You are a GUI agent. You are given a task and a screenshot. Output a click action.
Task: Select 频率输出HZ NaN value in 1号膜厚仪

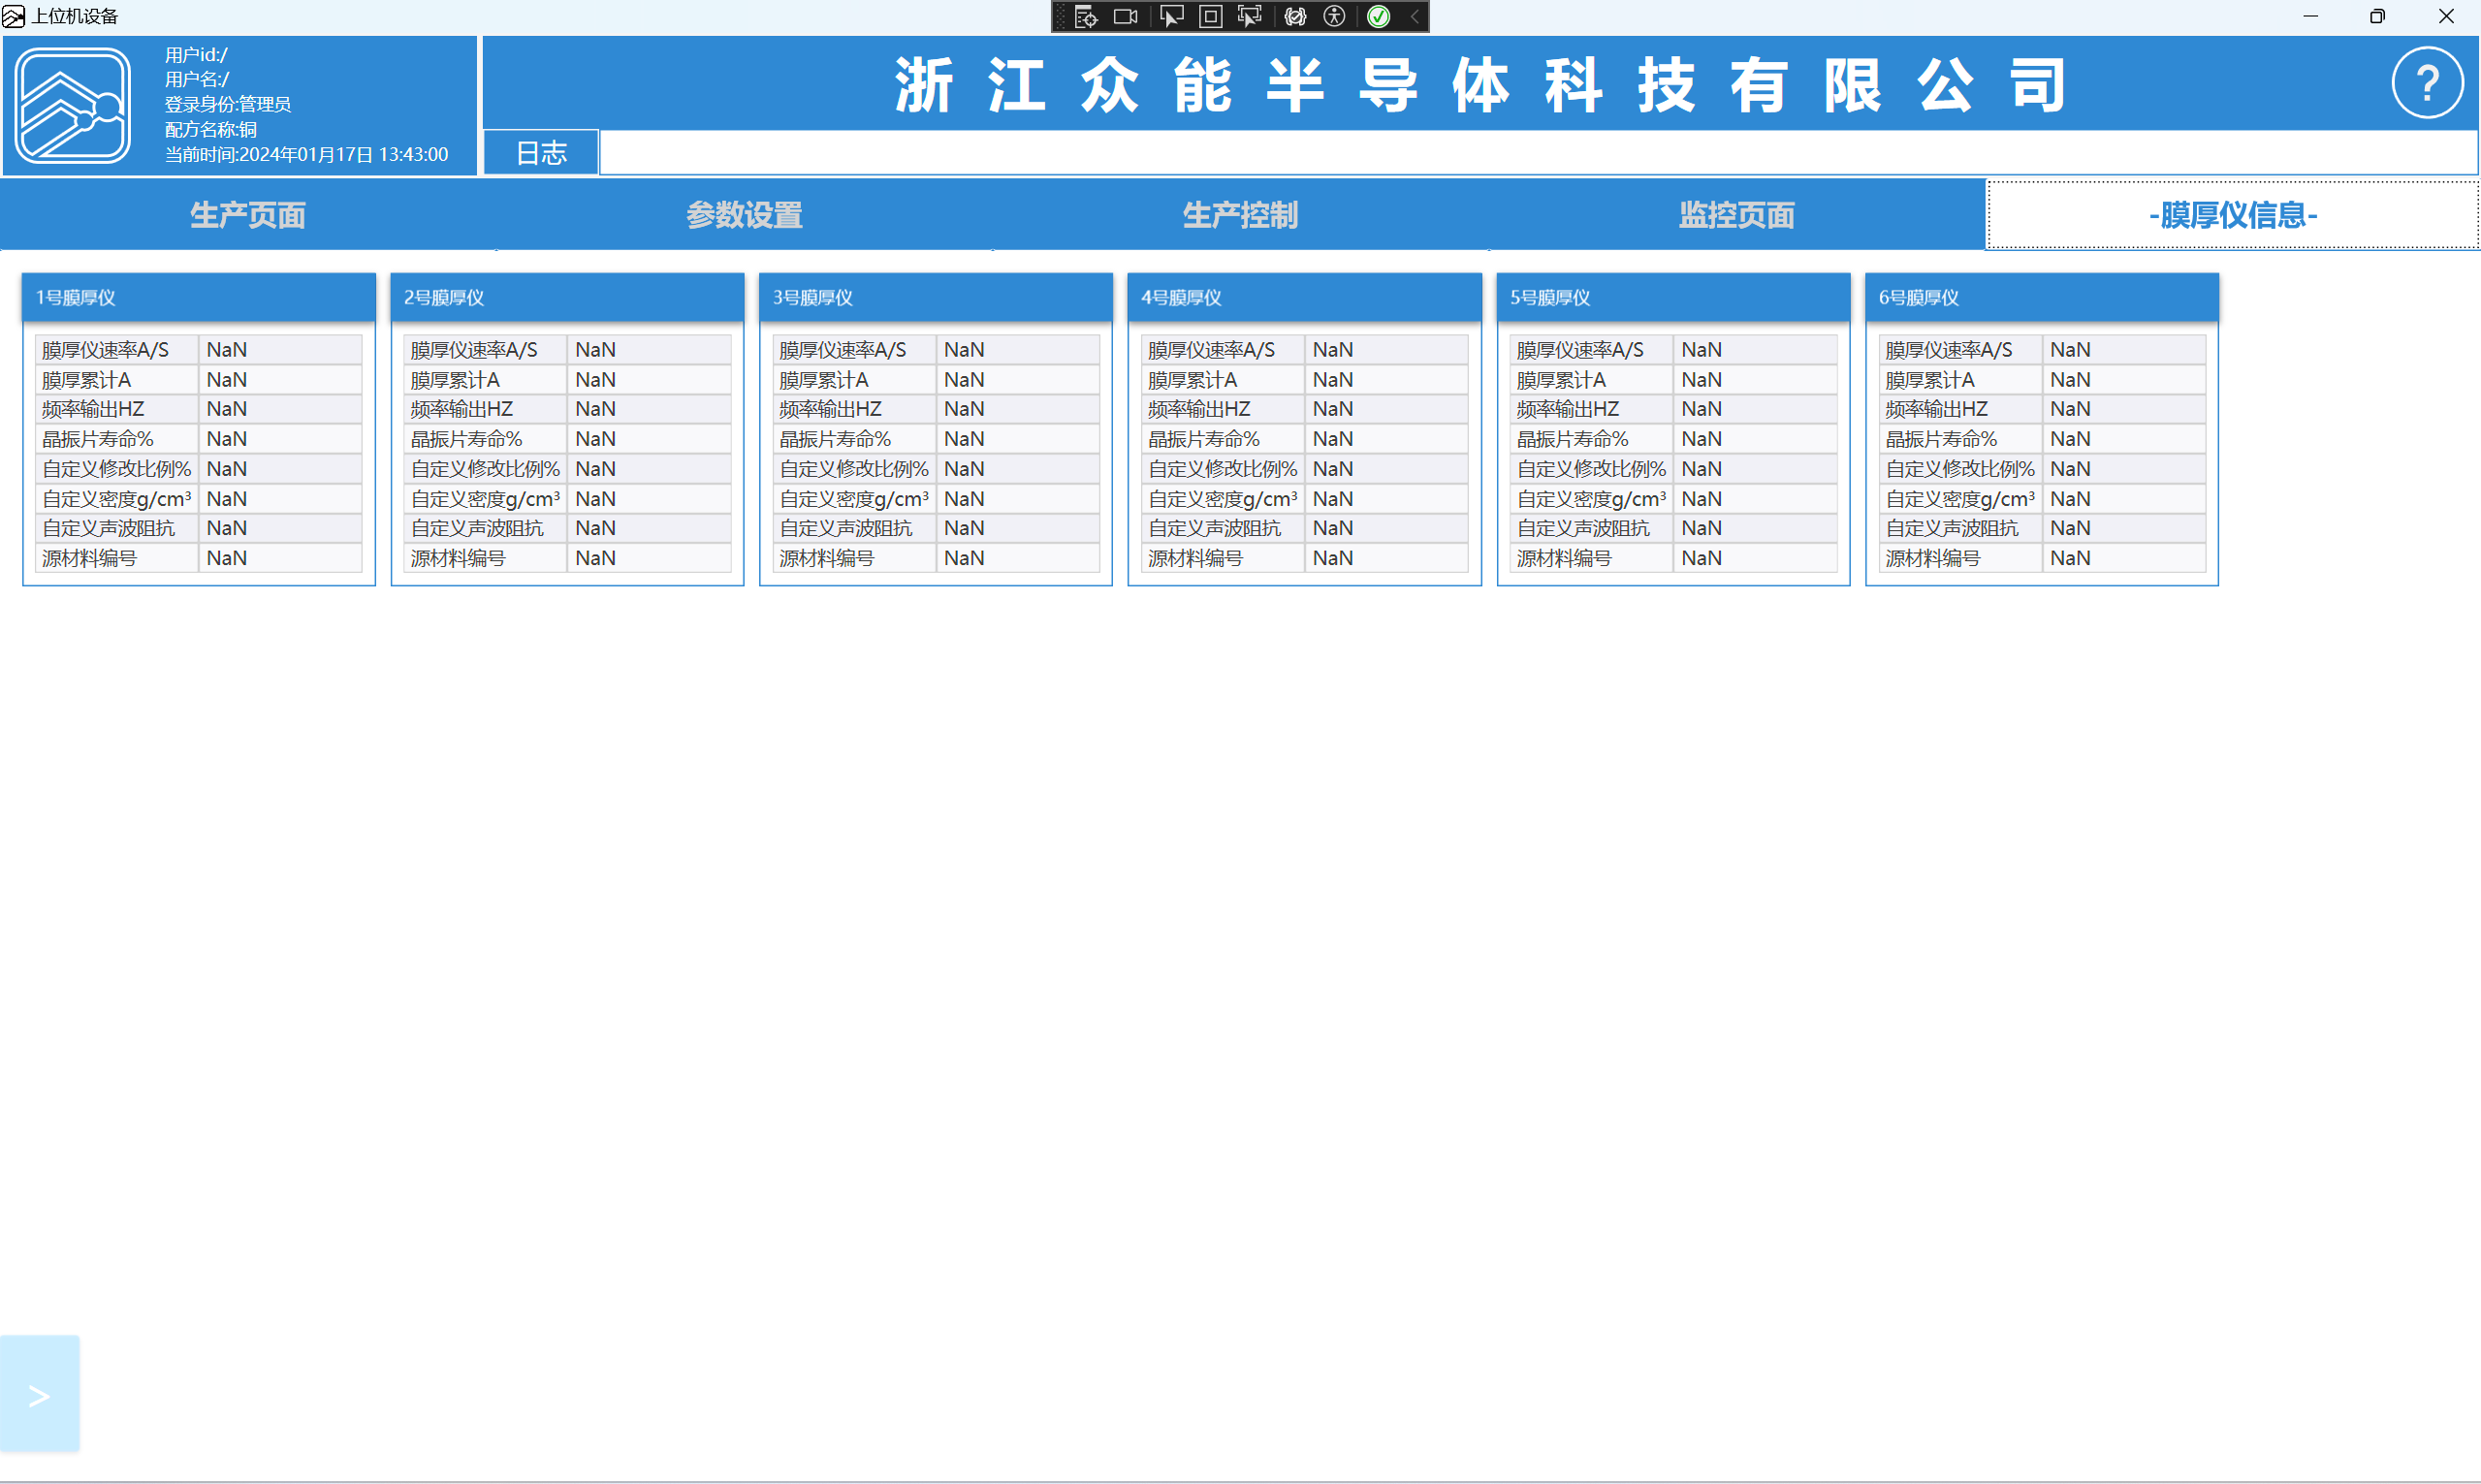pos(280,409)
